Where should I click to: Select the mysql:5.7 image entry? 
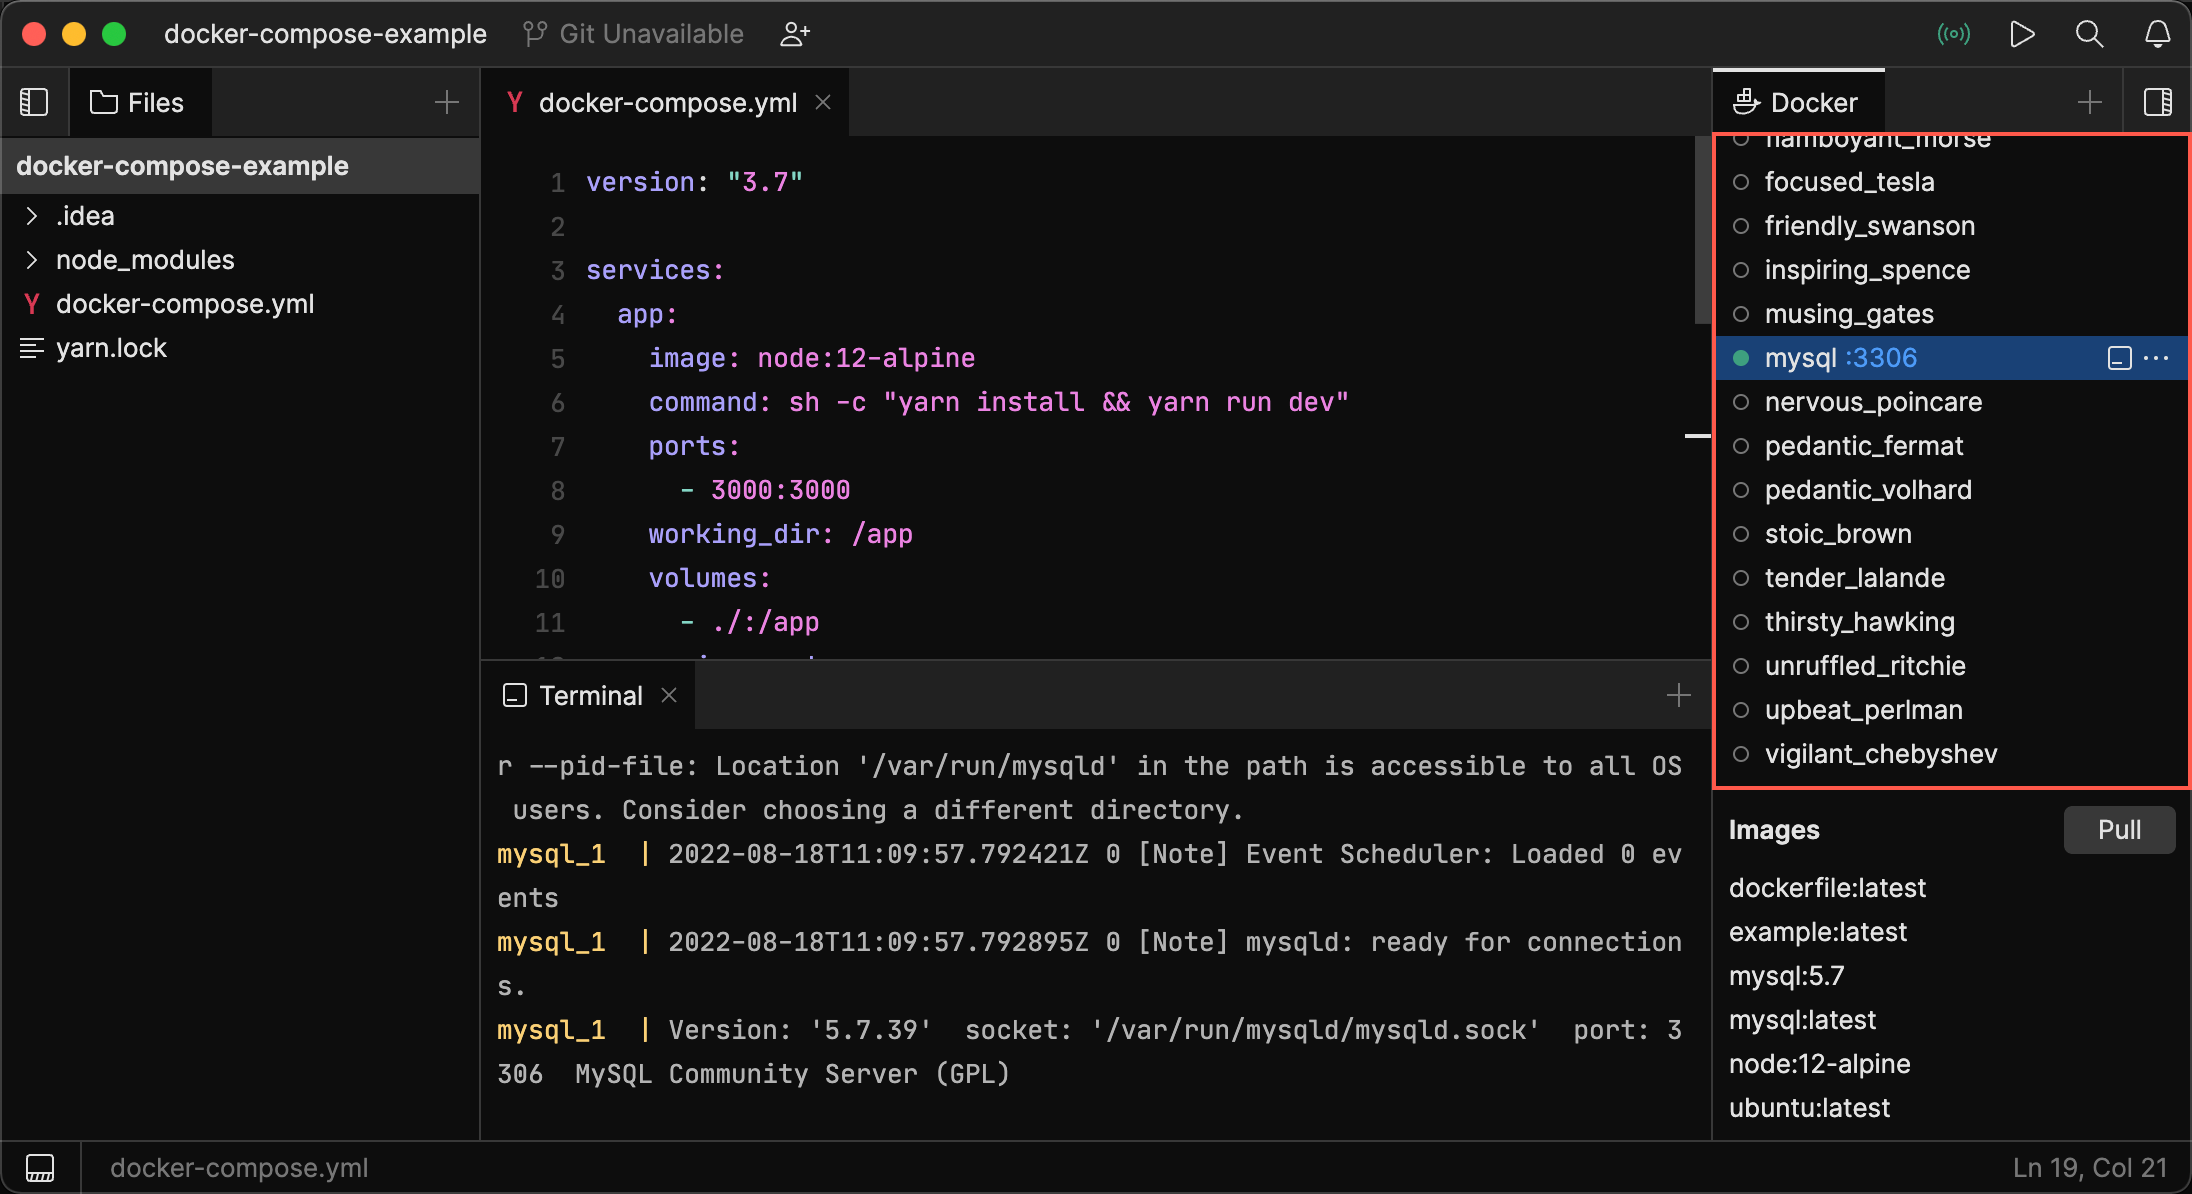(1786, 976)
